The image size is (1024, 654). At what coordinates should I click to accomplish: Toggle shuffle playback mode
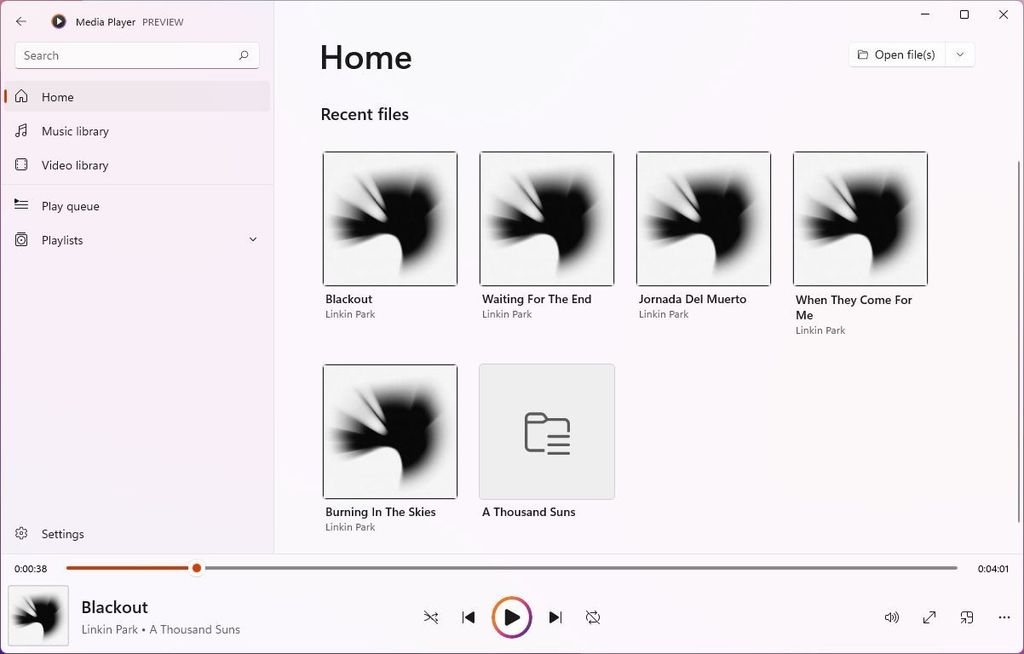(431, 617)
